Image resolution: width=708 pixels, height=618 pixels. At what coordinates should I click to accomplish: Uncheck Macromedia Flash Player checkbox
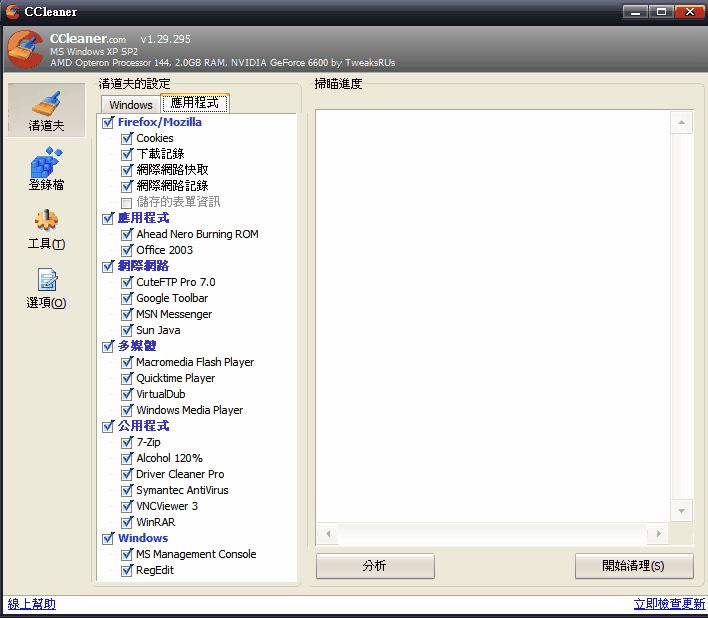click(x=127, y=362)
